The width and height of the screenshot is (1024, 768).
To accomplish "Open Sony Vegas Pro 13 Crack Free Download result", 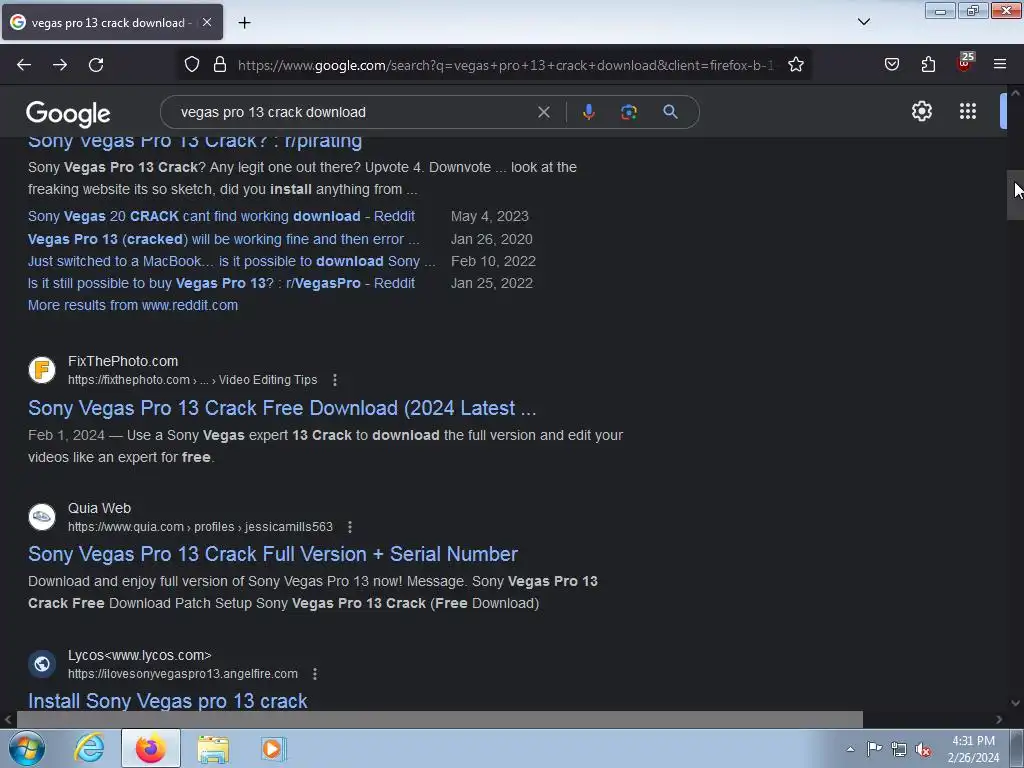I will (282, 408).
